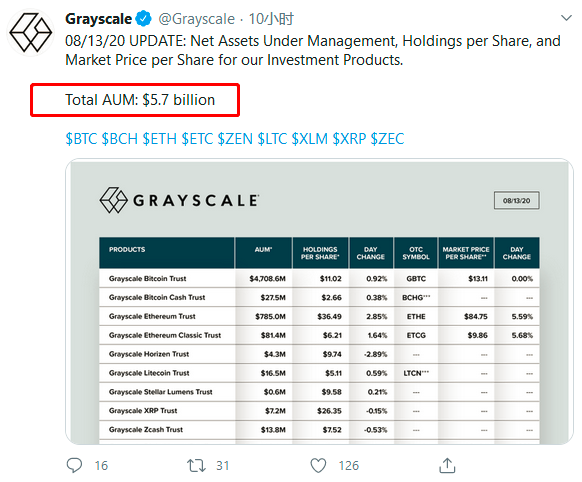Open the $XRP cashtag link
The height and width of the screenshot is (482, 582).
click(x=349, y=139)
